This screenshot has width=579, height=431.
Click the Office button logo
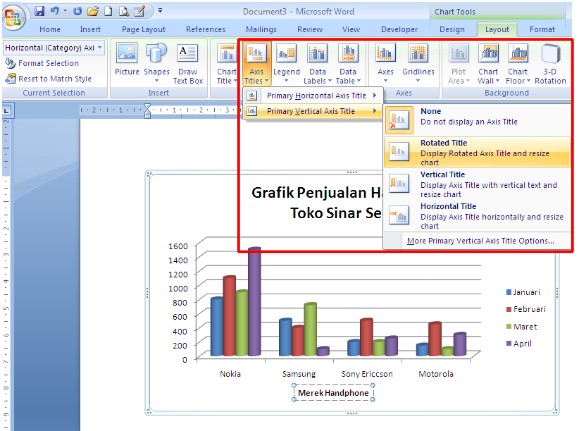tap(13, 17)
